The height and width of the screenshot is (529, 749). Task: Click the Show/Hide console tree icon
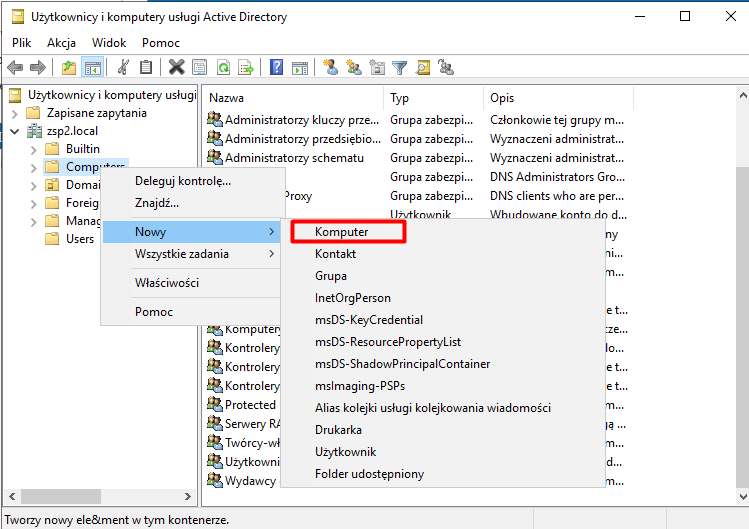click(92, 67)
